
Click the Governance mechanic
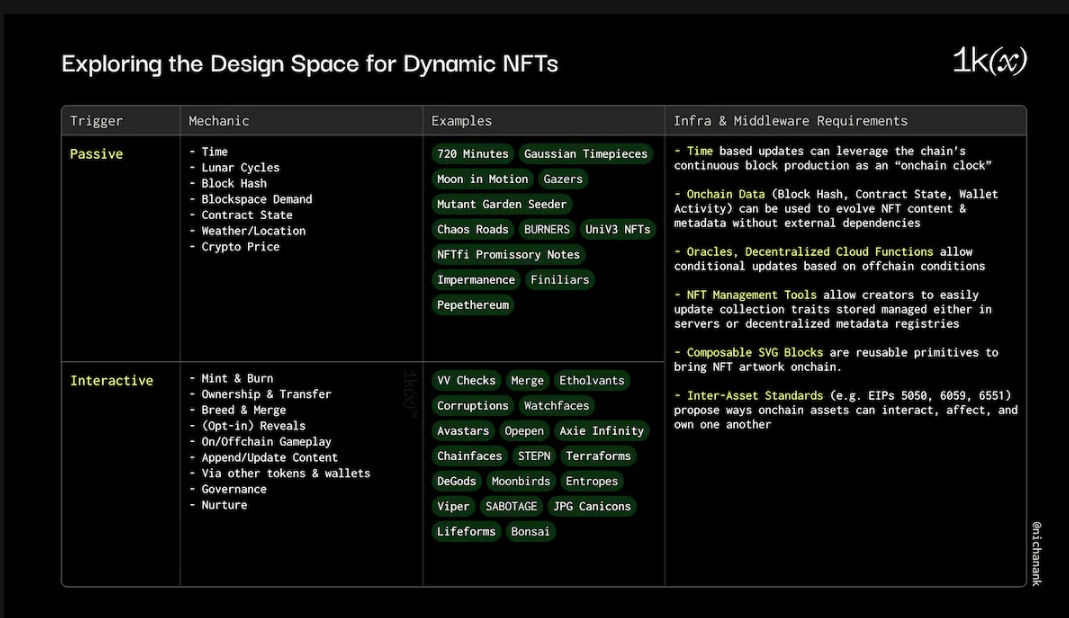click(x=234, y=489)
